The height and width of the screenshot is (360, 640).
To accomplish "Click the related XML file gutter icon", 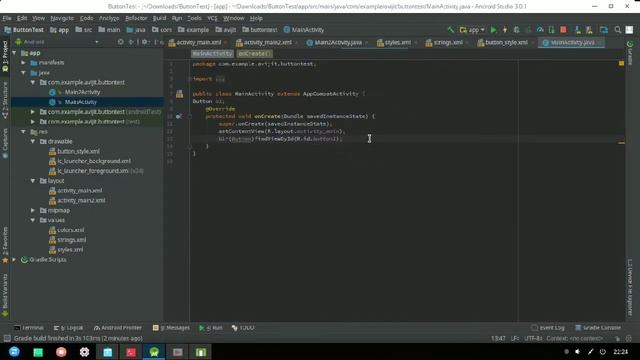I will 180,94.
